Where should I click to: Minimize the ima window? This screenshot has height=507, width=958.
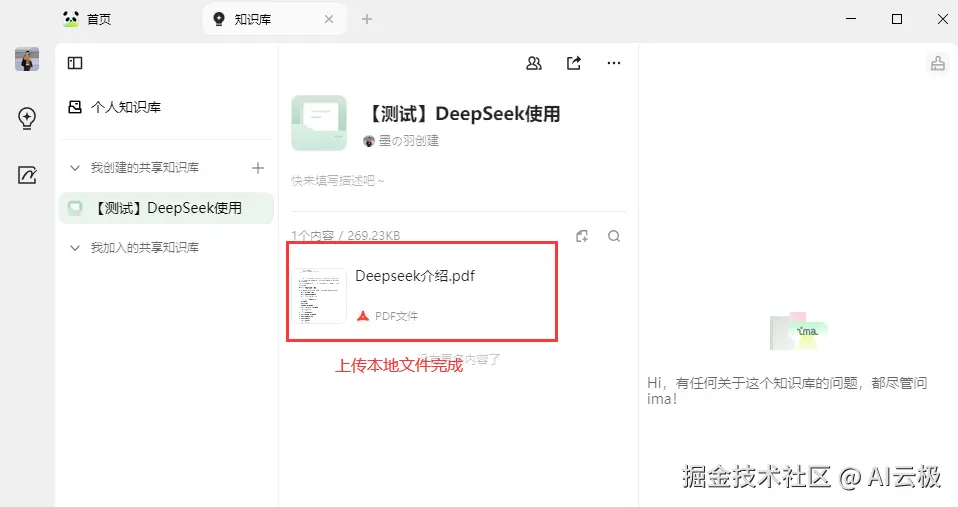pyautogui.click(x=850, y=19)
